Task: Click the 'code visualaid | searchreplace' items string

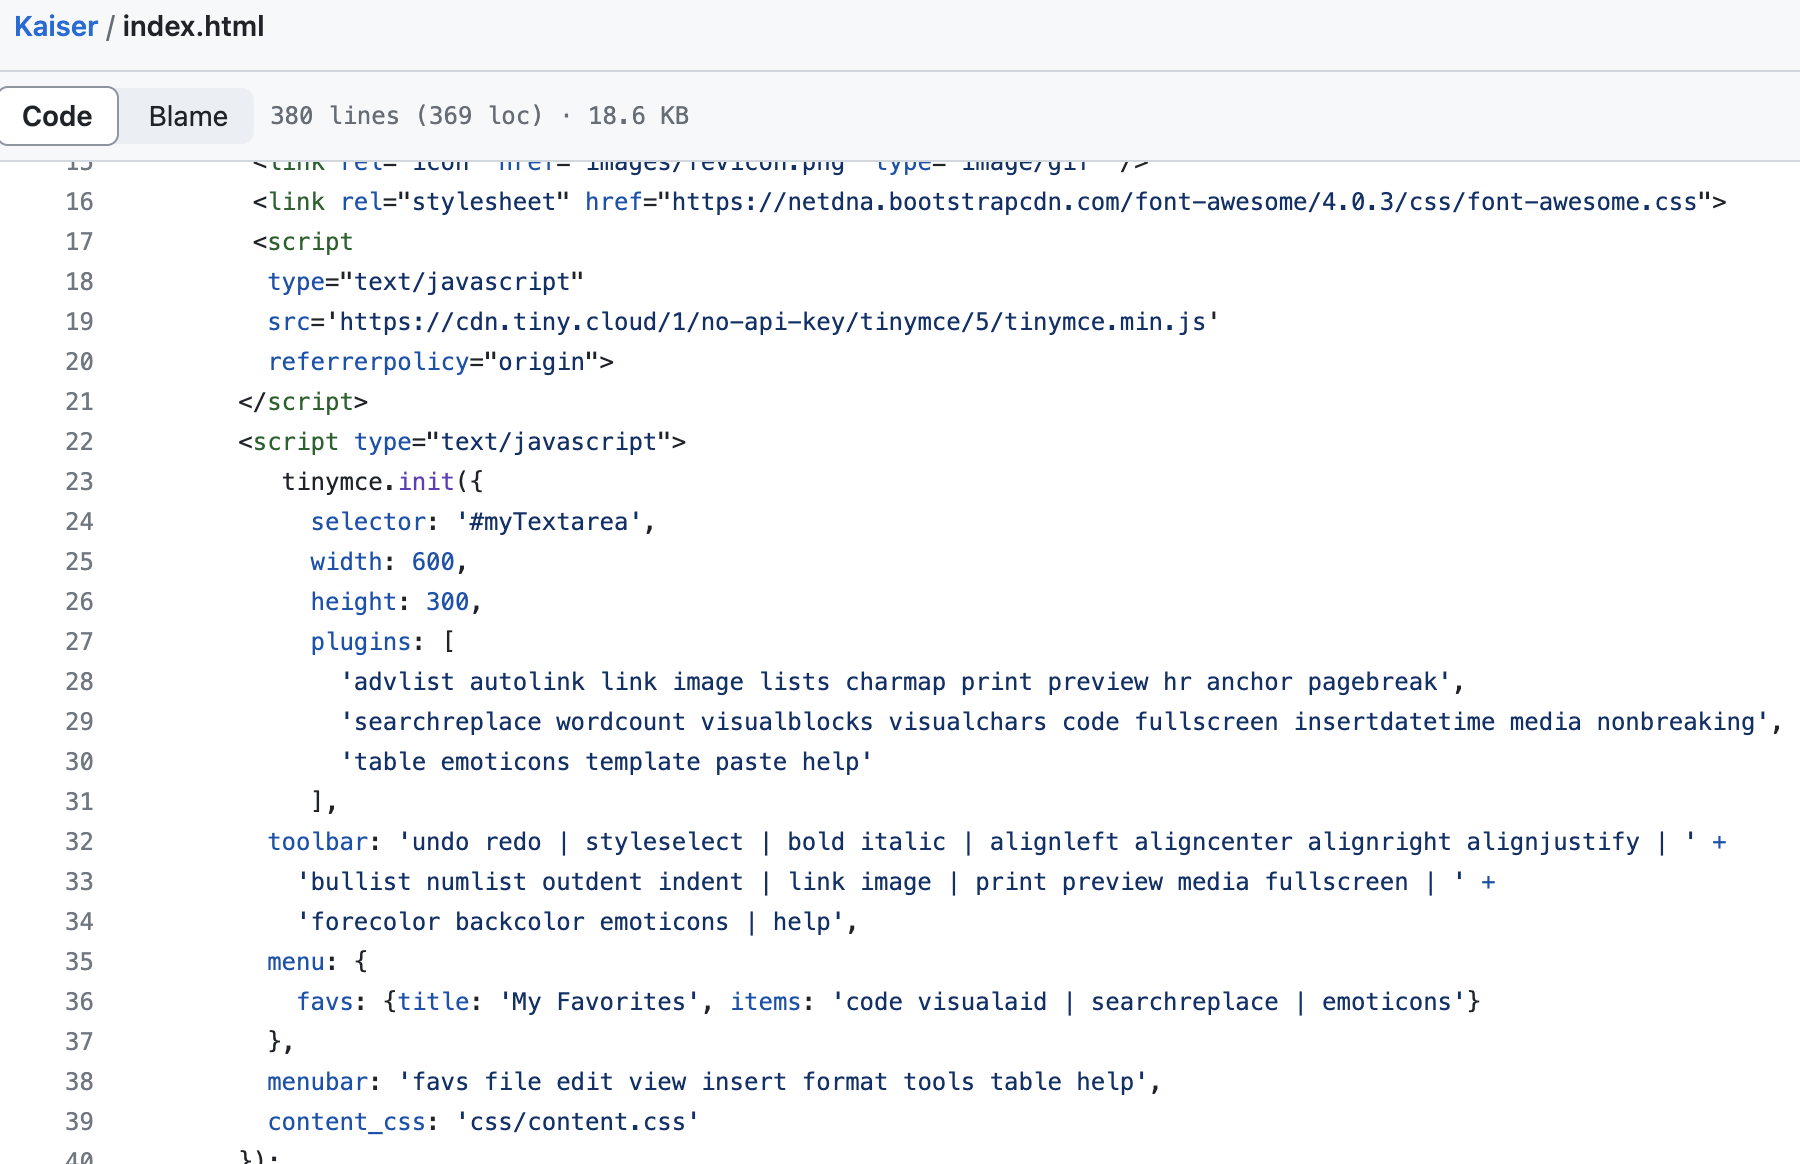Action: [1149, 1002]
